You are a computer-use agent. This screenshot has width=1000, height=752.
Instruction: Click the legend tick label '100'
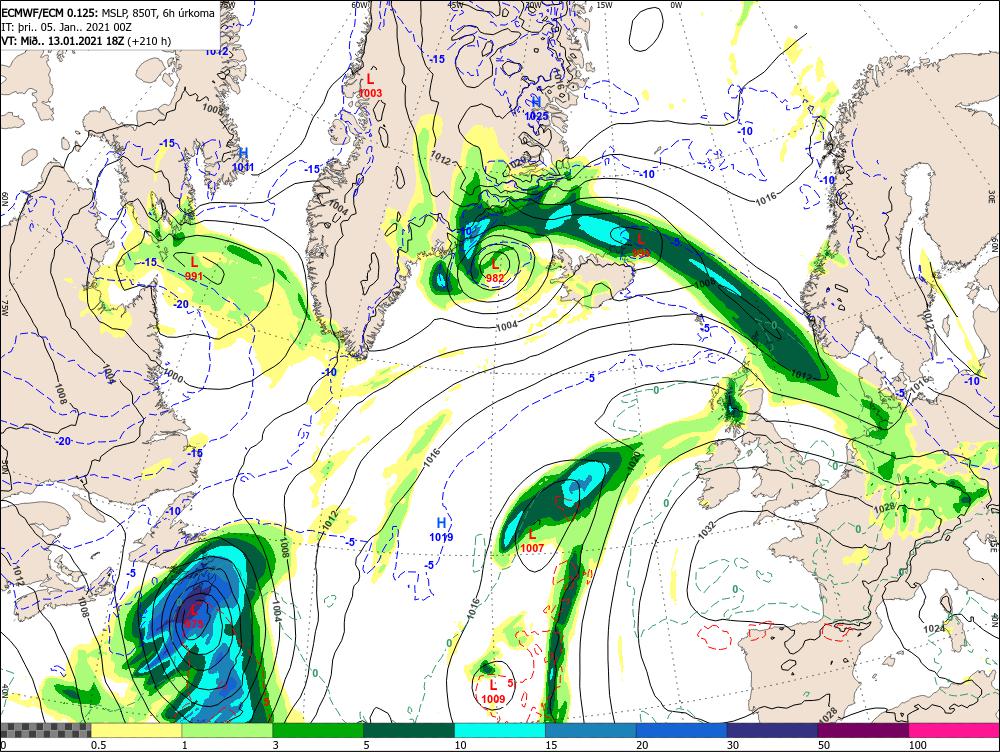[x=916, y=745]
